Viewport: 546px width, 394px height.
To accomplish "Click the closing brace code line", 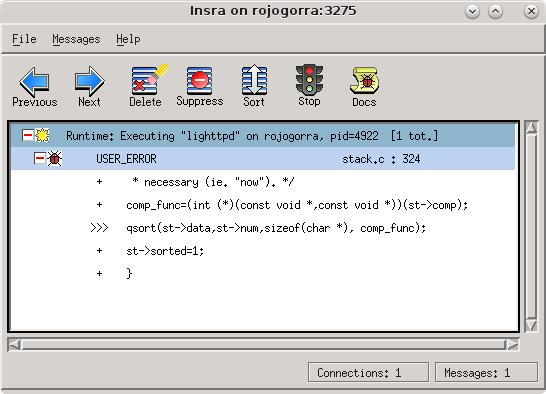I will (129, 273).
